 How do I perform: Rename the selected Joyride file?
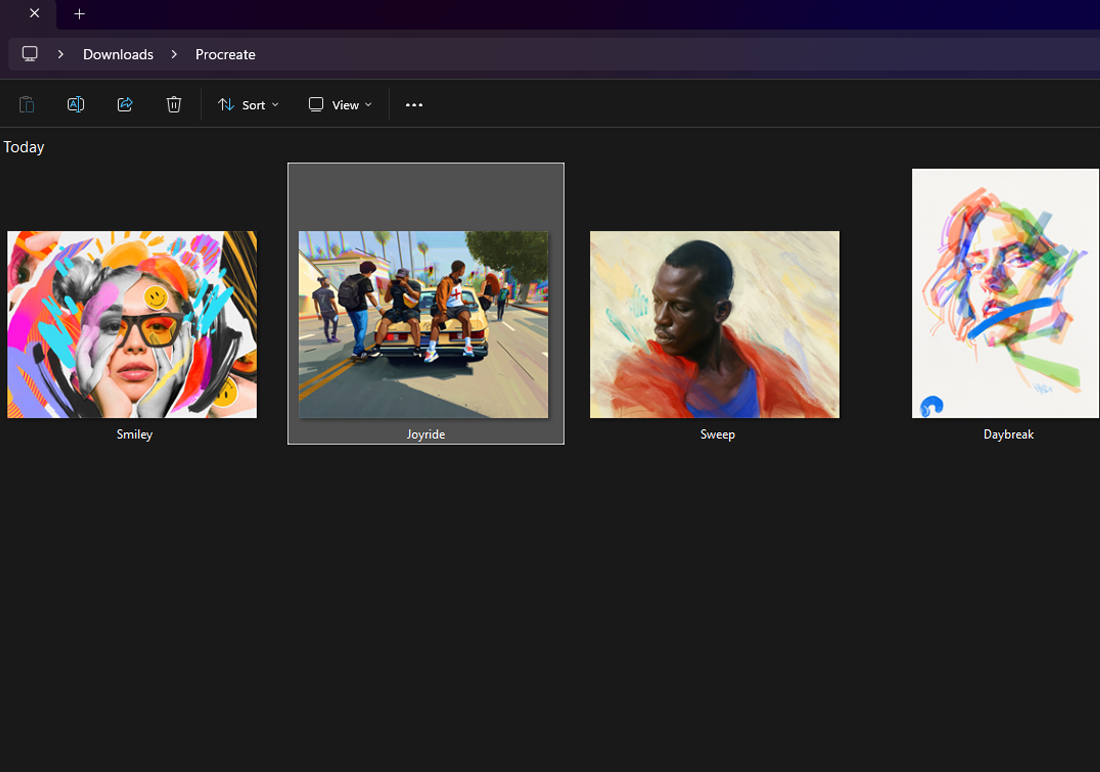[x=75, y=104]
